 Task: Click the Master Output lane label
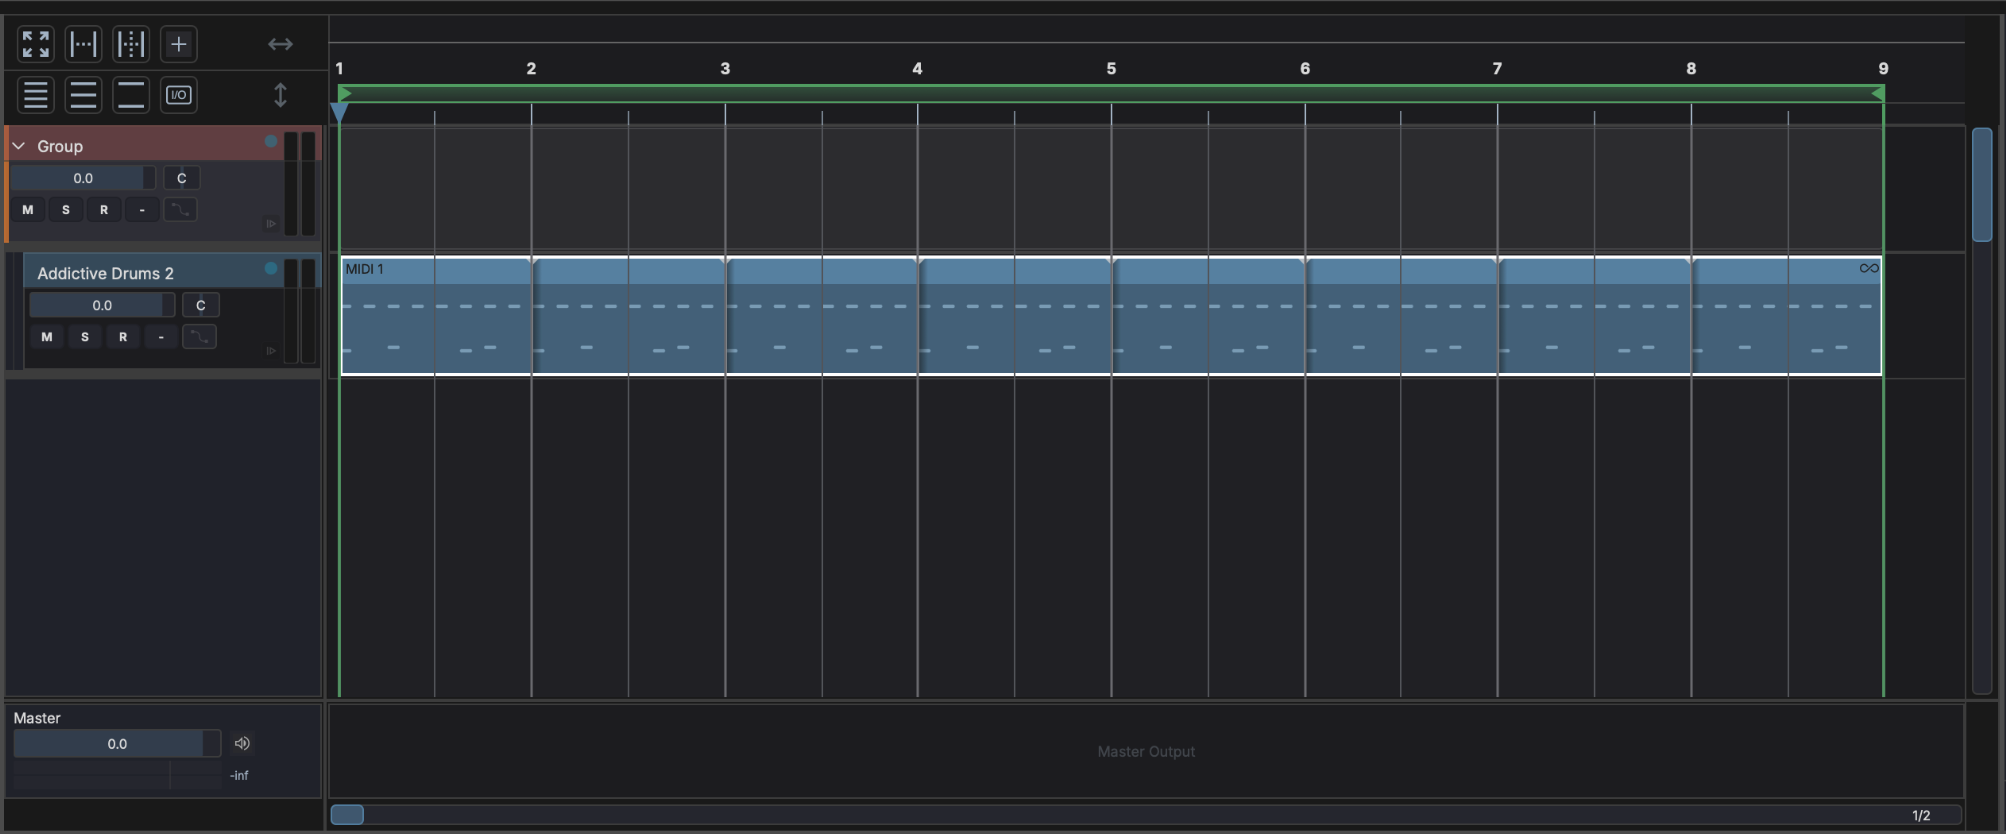[x=1146, y=751]
